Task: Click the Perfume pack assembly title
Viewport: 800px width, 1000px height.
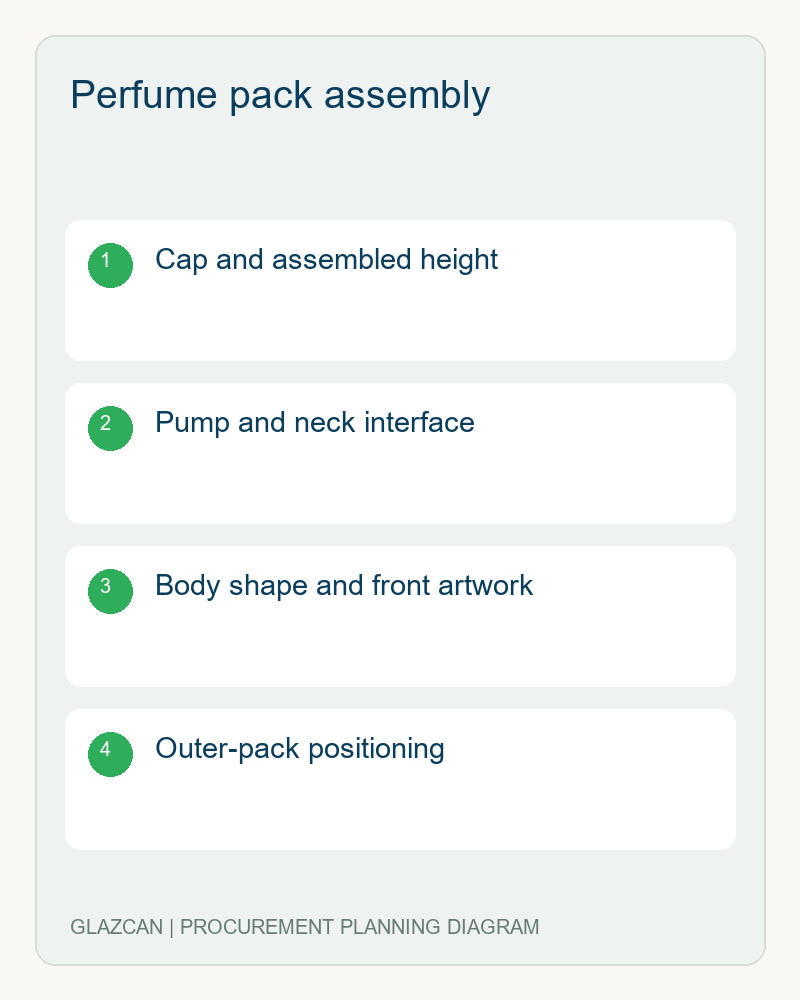Action: 280,96
